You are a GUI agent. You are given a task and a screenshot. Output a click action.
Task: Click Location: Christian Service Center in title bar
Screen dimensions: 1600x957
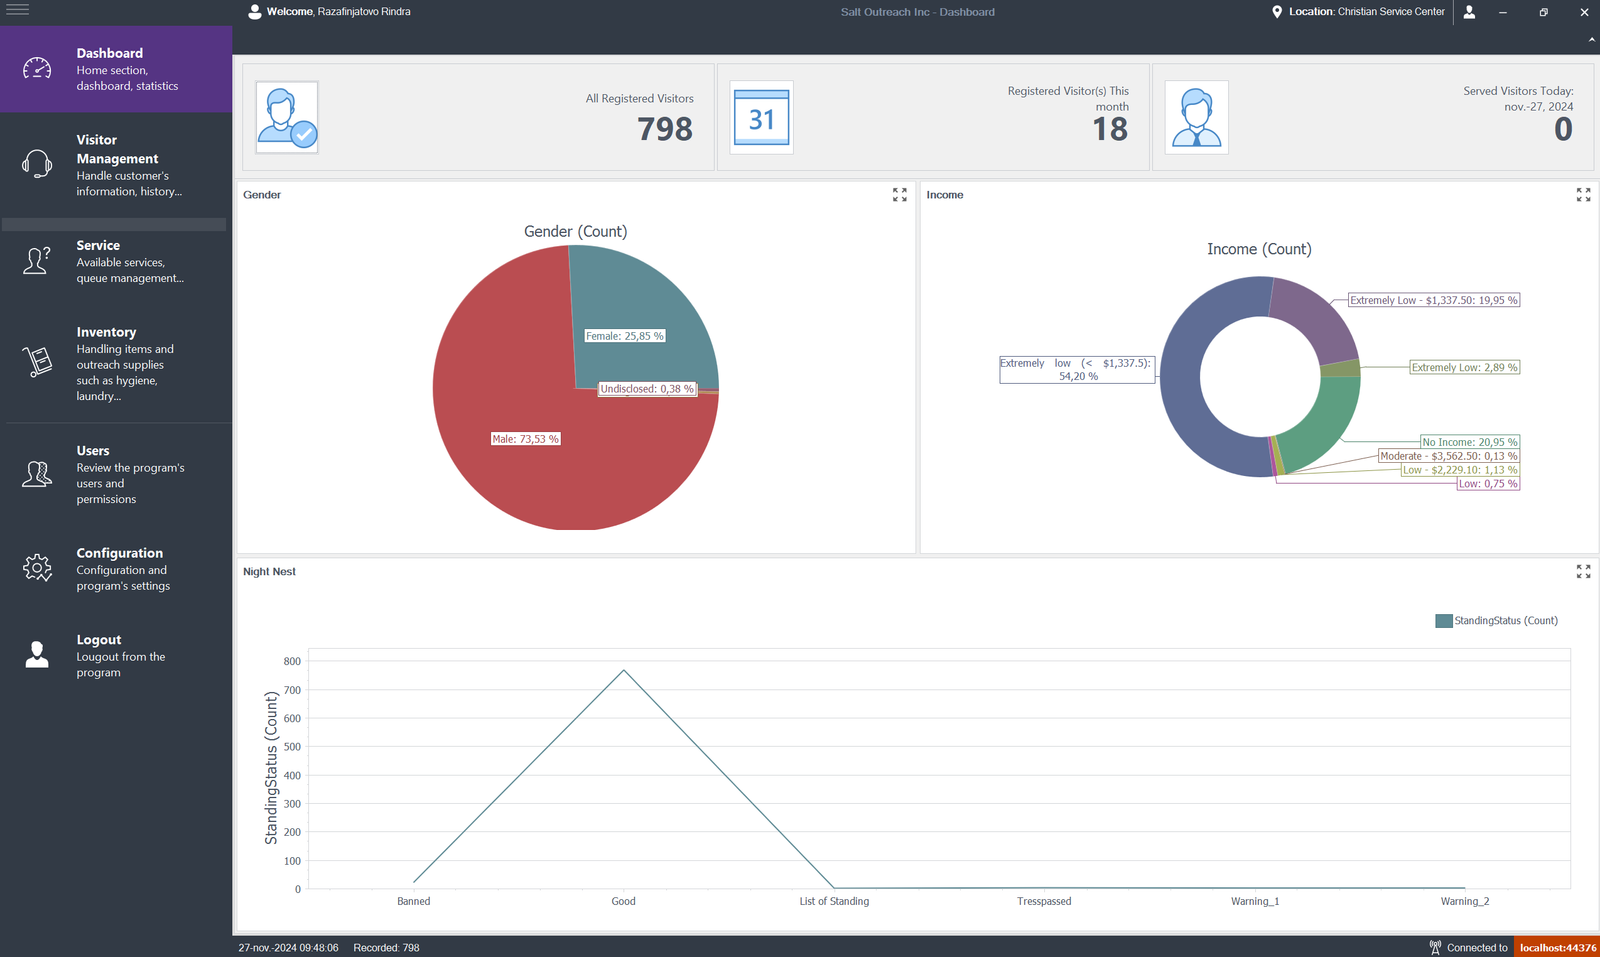tap(1365, 12)
